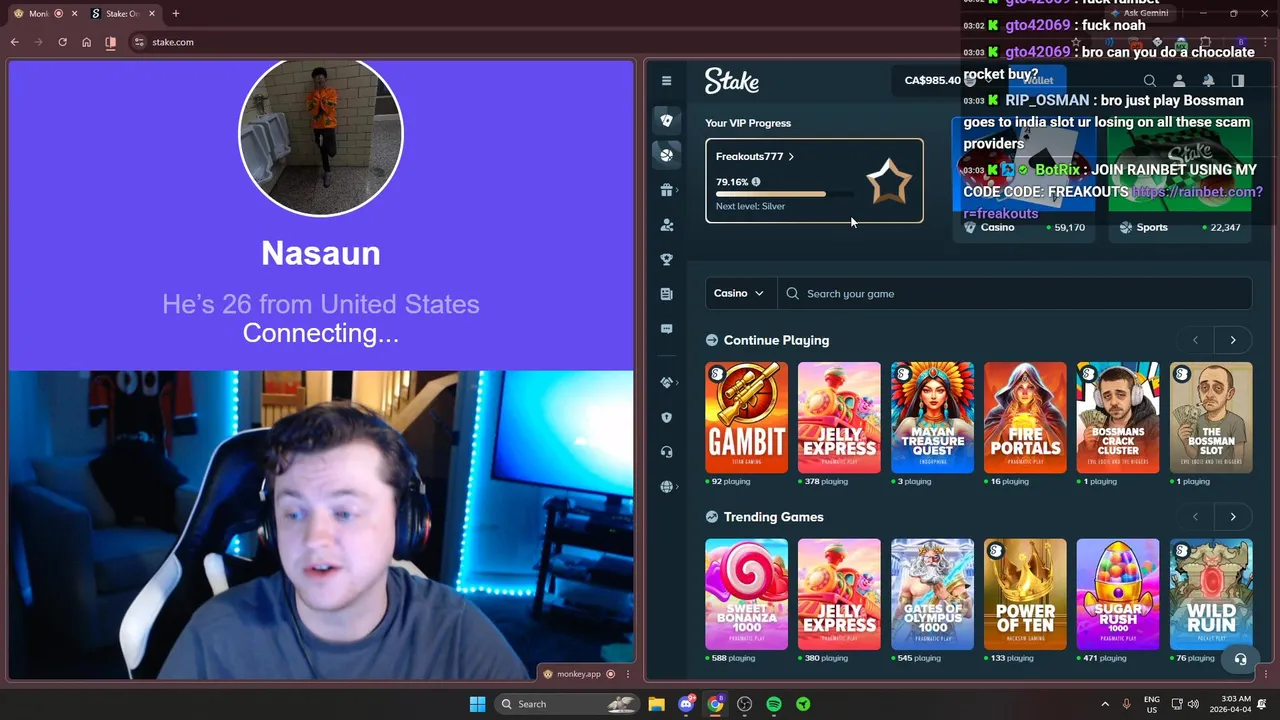Show previous Continue Playing games
1280x720 pixels.
pyautogui.click(x=1195, y=340)
